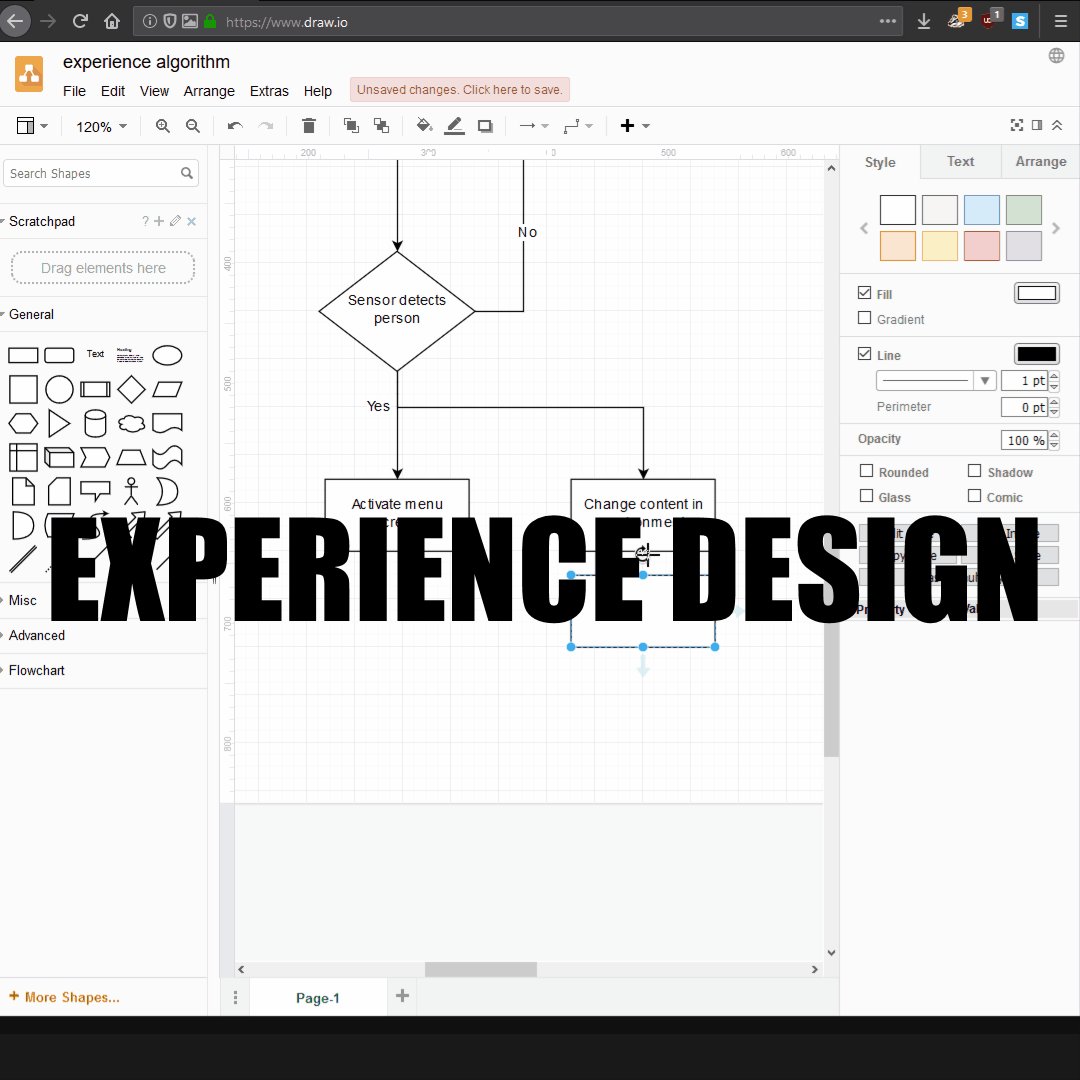The width and height of the screenshot is (1080, 1080).
Task: Reload the browser page
Action: (81, 21)
